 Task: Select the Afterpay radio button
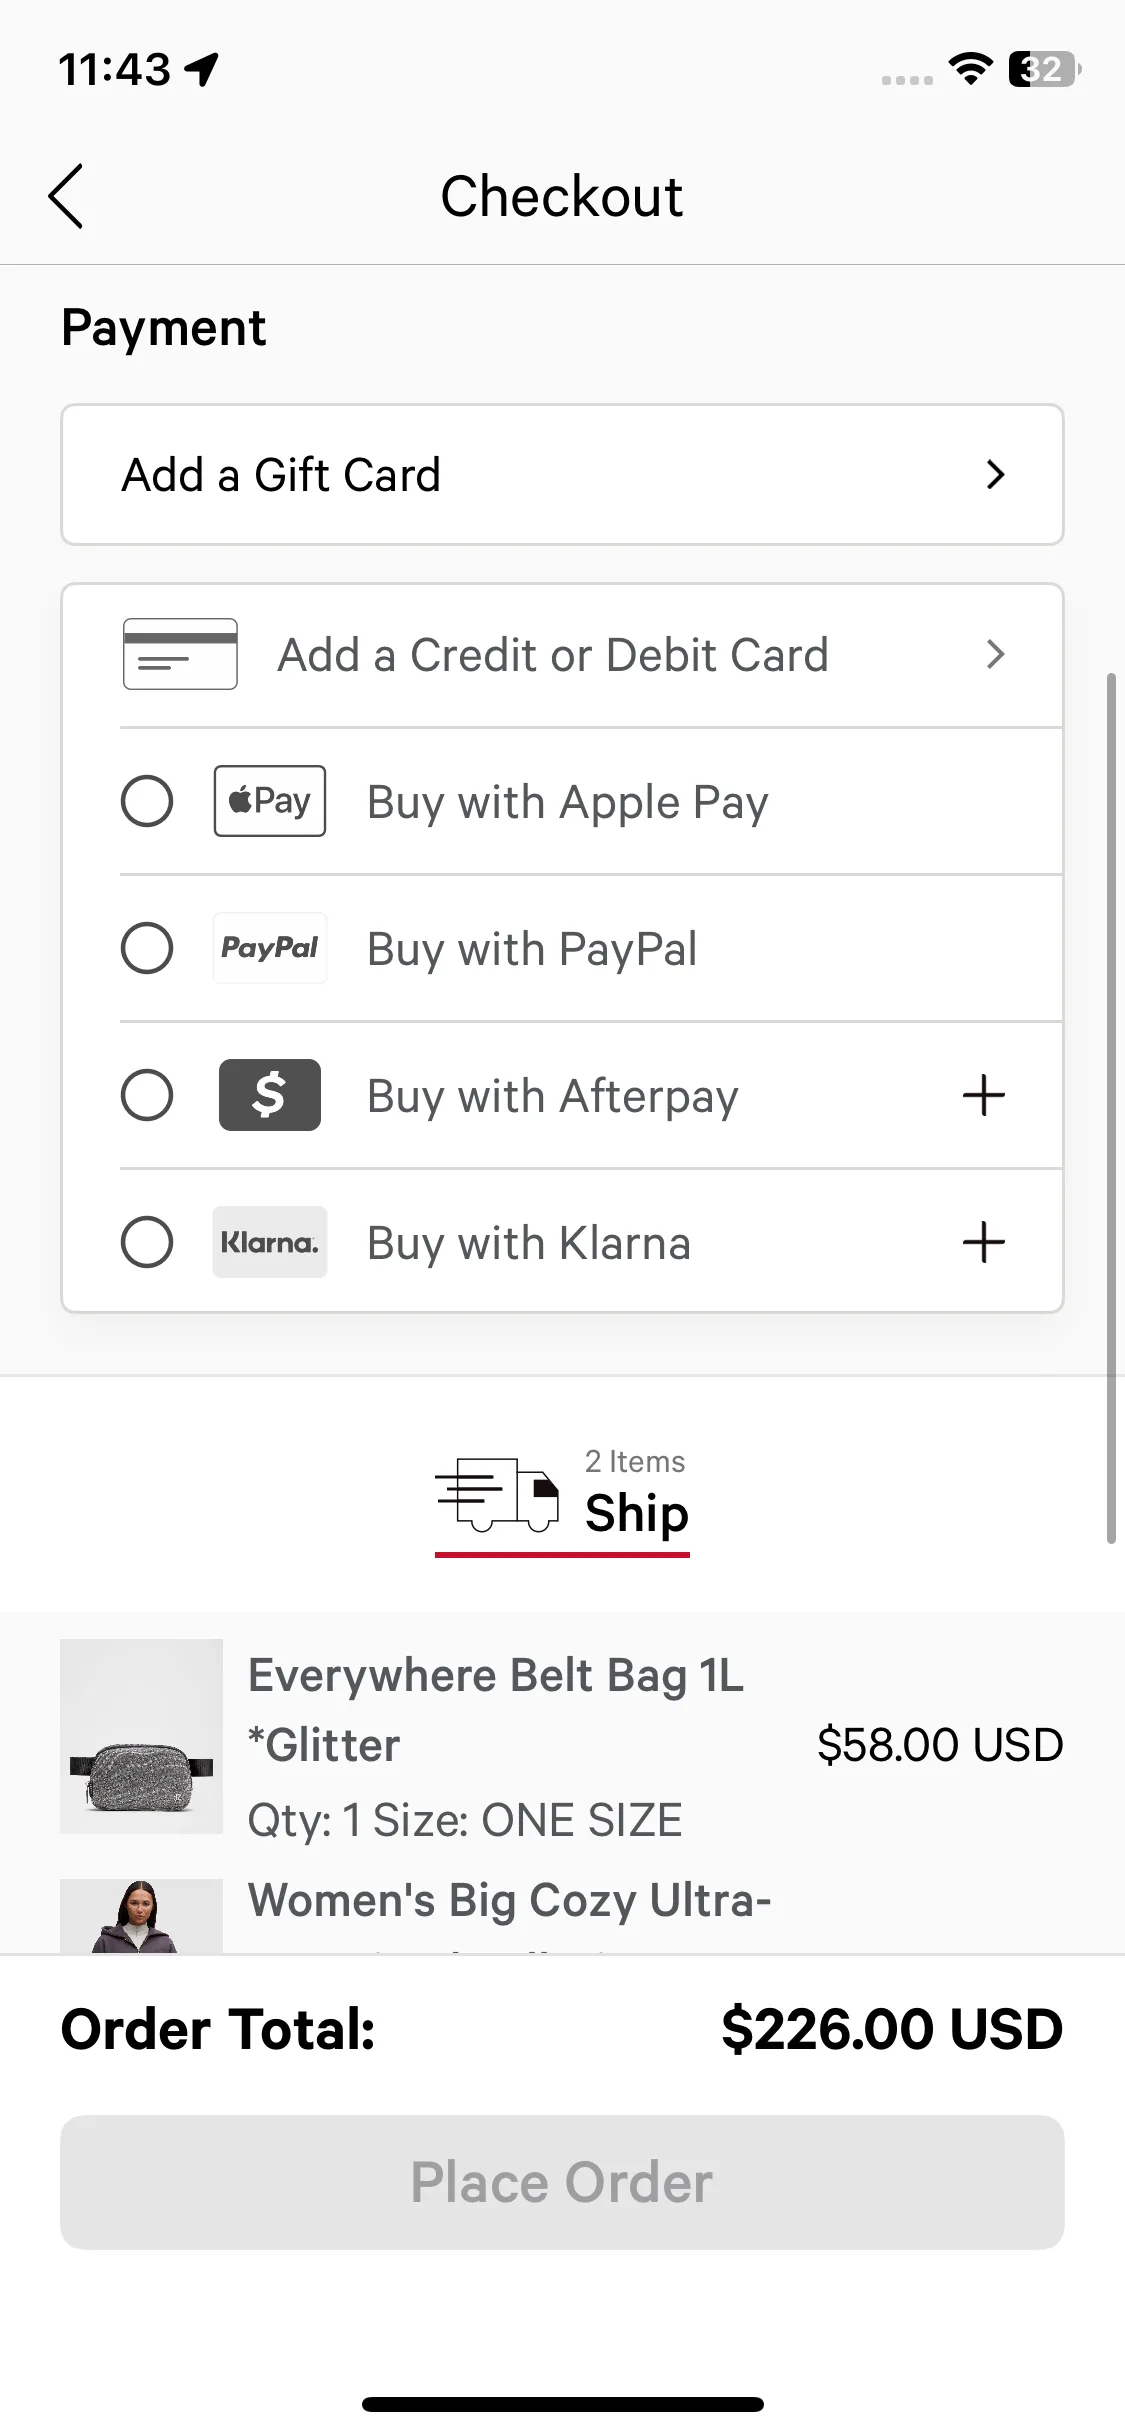pyautogui.click(x=147, y=1095)
